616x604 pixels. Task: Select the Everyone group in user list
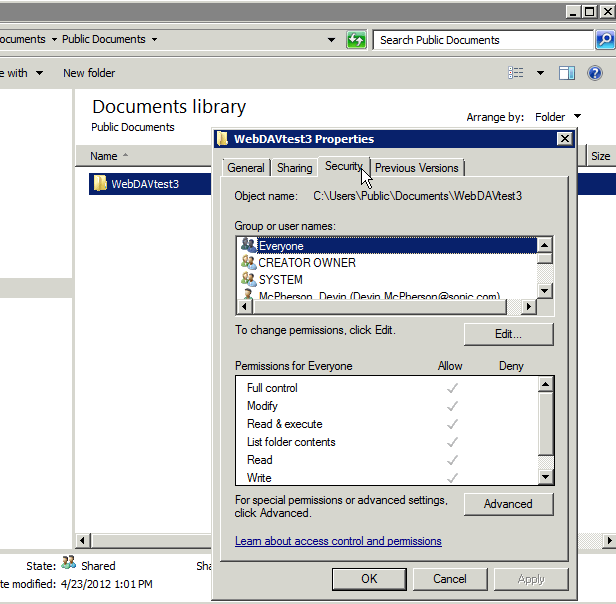[x=281, y=246]
